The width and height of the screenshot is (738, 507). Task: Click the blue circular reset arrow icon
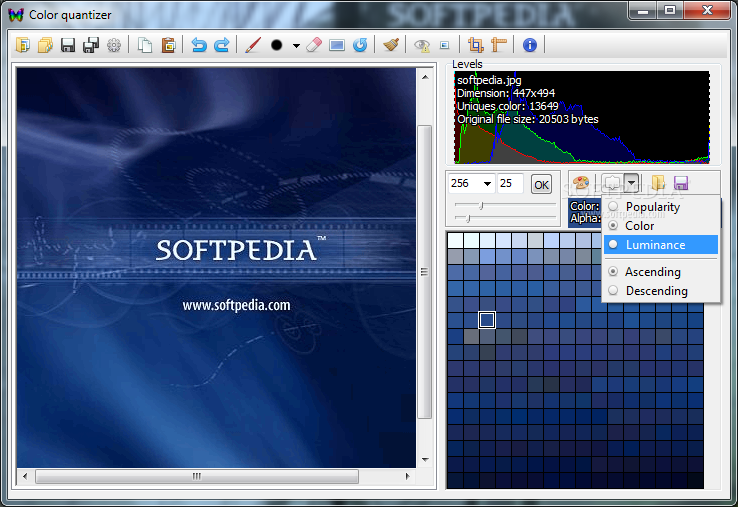(x=360, y=45)
